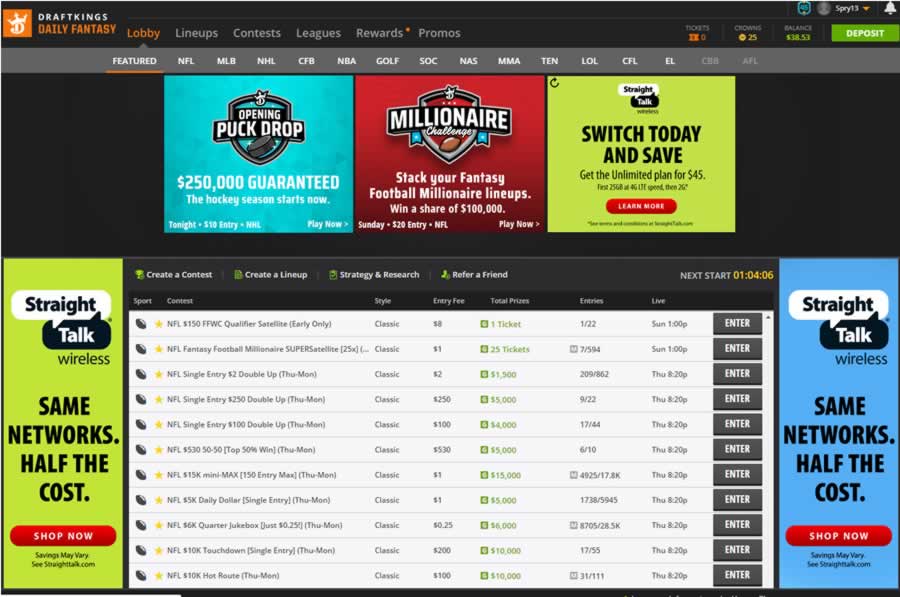This screenshot has width=900, height=597.
Task: Enter the $10K Hot Route contest
Action: (737, 575)
